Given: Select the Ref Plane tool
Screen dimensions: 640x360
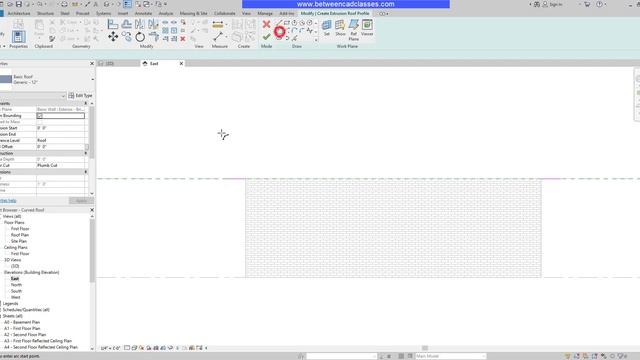Looking at the screenshot, I should pos(353,29).
